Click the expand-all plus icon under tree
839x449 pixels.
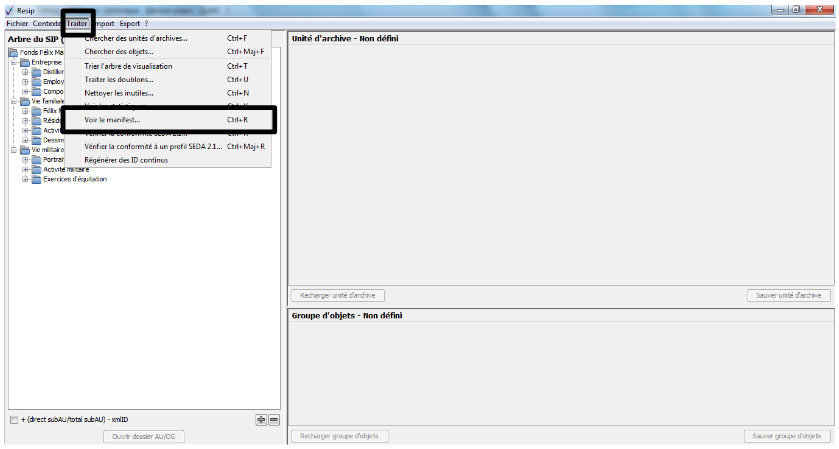click(261, 420)
